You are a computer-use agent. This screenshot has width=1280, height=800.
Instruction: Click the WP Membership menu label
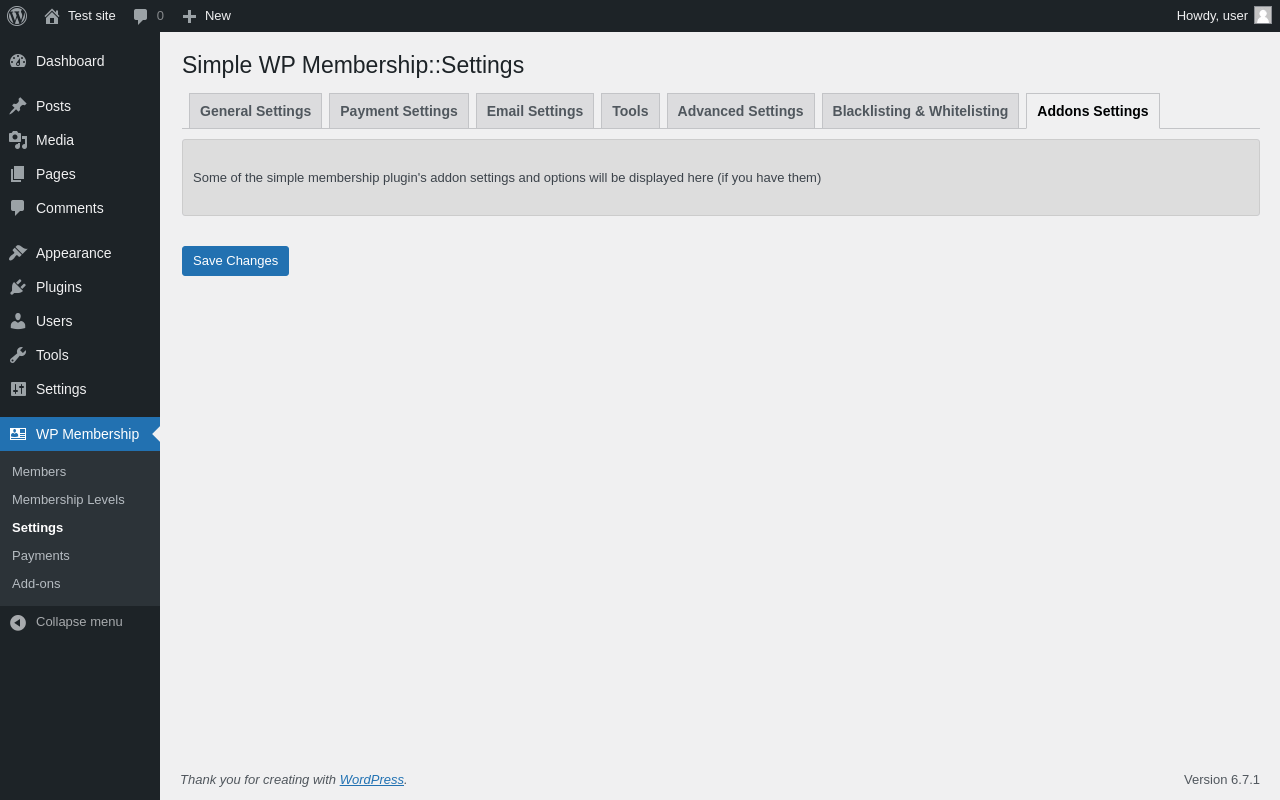(88, 434)
